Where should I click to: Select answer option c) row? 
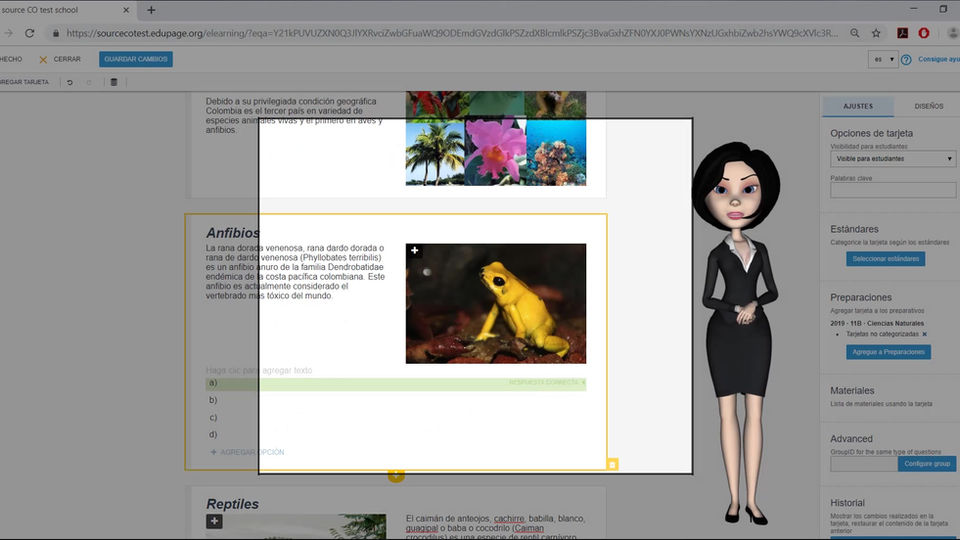[396, 418]
